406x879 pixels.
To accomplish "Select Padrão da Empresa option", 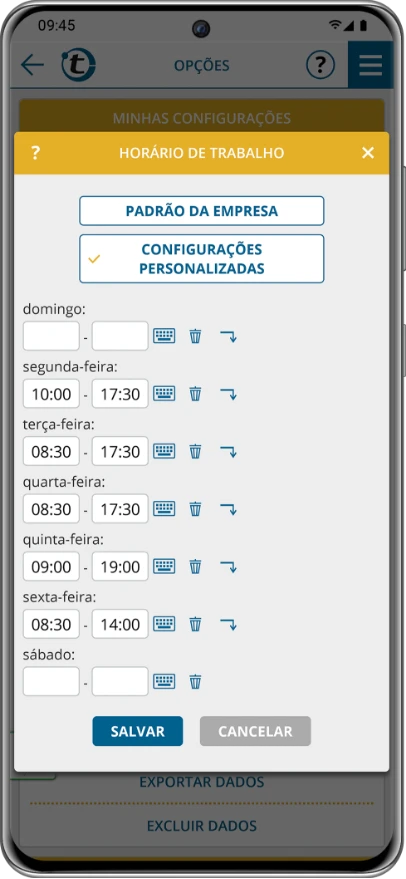I will point(202,211).
